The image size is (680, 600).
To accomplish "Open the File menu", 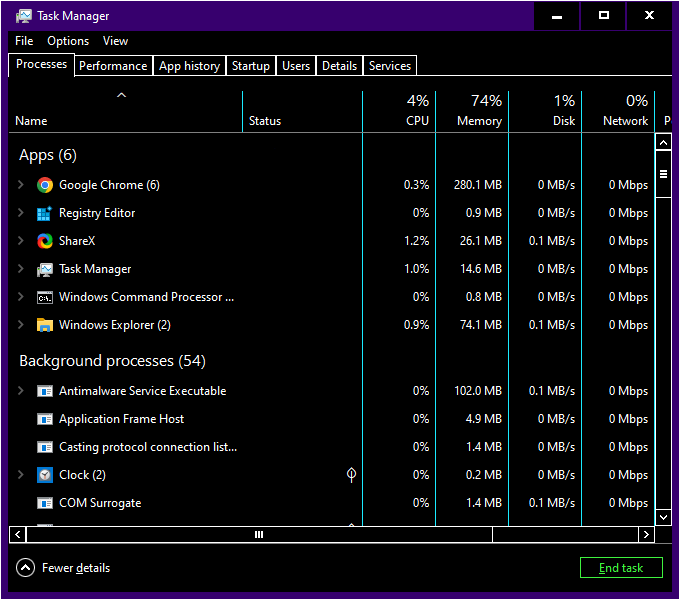I will point(24,41).
